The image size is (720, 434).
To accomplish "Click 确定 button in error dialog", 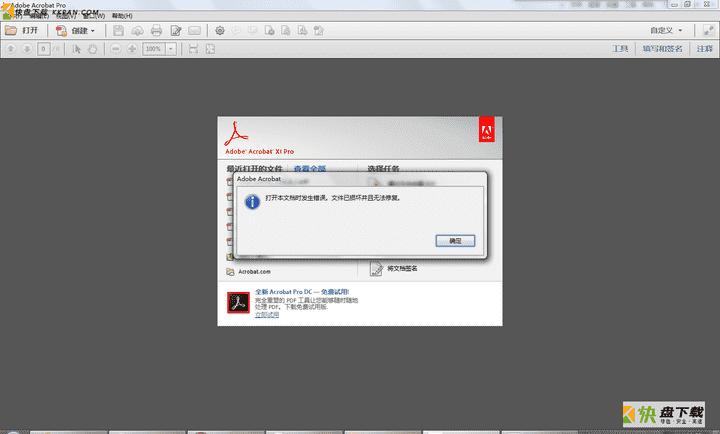I will [x=455, y=241].
